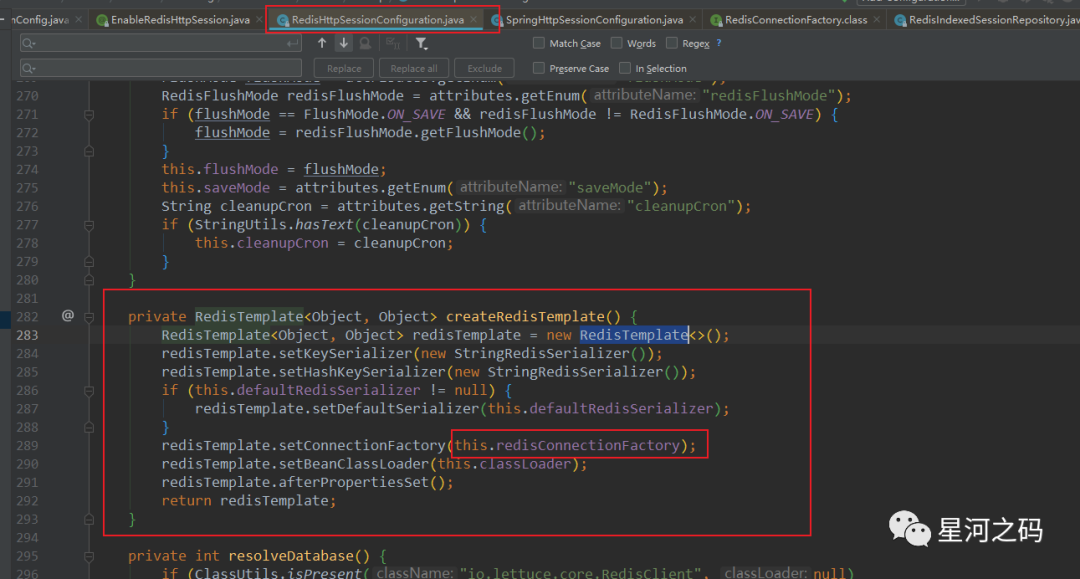The width and height of the screenshot is (1080, 579).
Task: Collapse the if block at line 271
Action: point(89,114)
